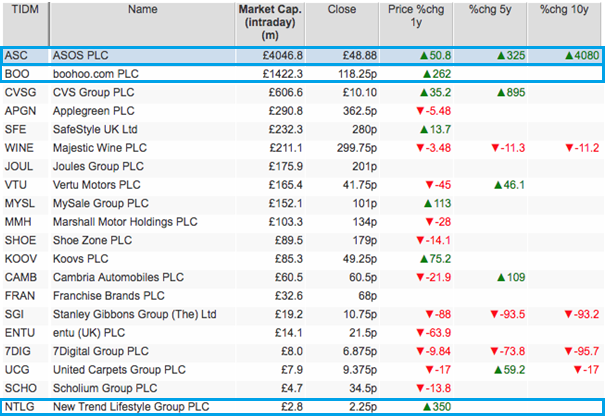Select Cambria Automobiles PLC name cell
Screen dimensions: 606x420
118,278
